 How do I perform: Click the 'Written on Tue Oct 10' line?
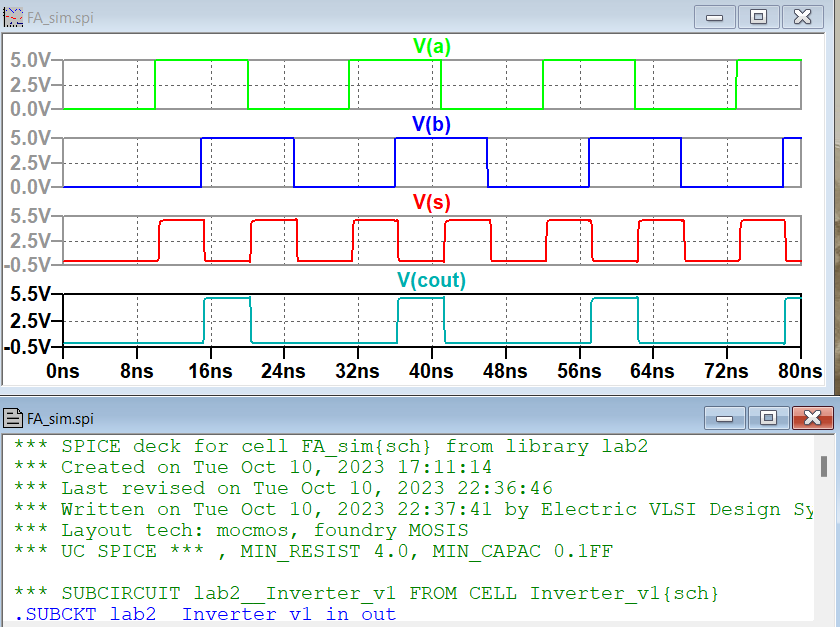tap(413, 509)
